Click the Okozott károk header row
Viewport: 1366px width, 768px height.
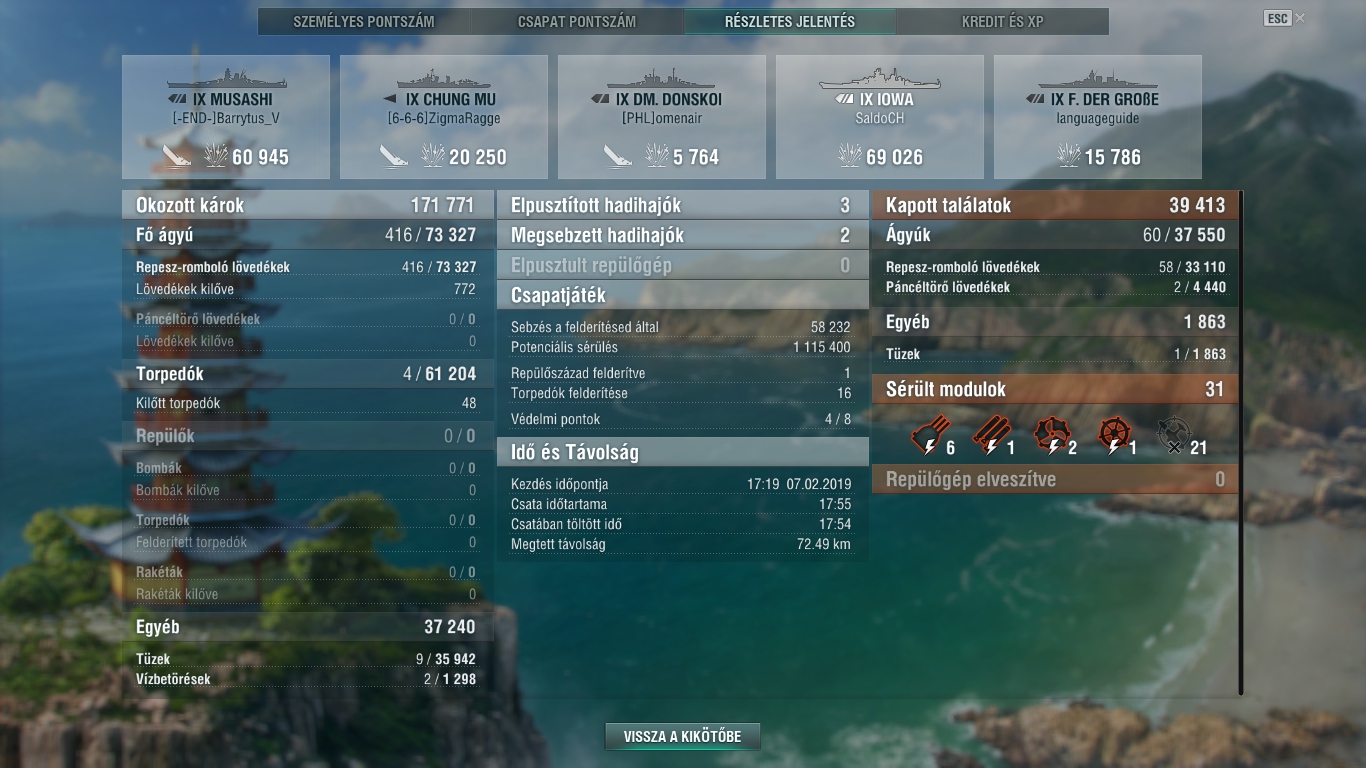tap(308, 205)
